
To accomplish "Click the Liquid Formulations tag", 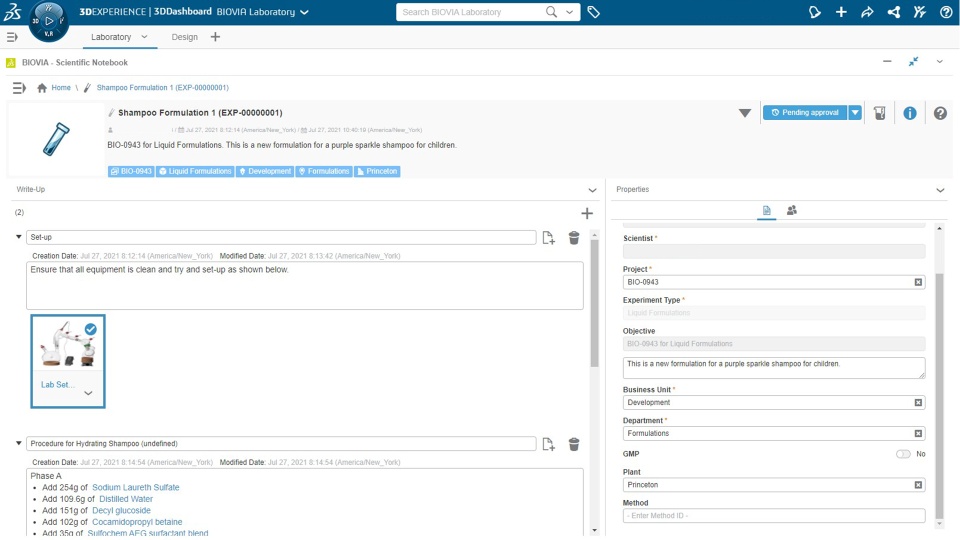I will pos(195,171).
